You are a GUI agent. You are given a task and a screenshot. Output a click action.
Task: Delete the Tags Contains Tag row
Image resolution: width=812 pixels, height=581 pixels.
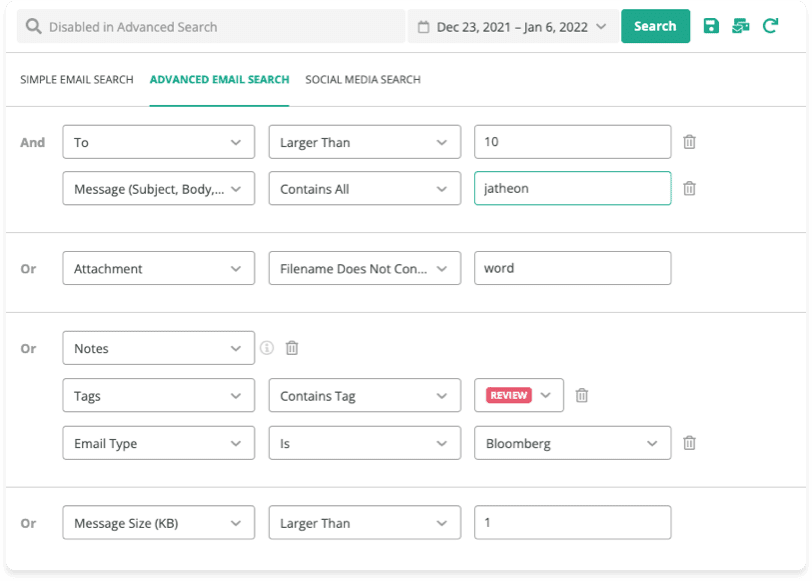(x=582, y=396)
